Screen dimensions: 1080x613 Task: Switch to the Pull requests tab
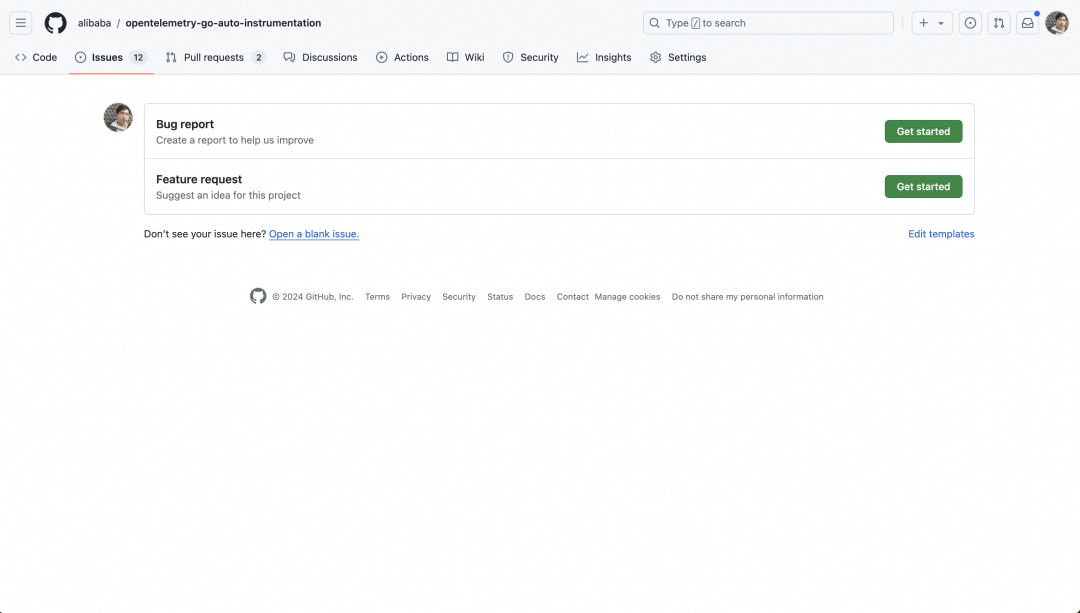click(215, 57)
